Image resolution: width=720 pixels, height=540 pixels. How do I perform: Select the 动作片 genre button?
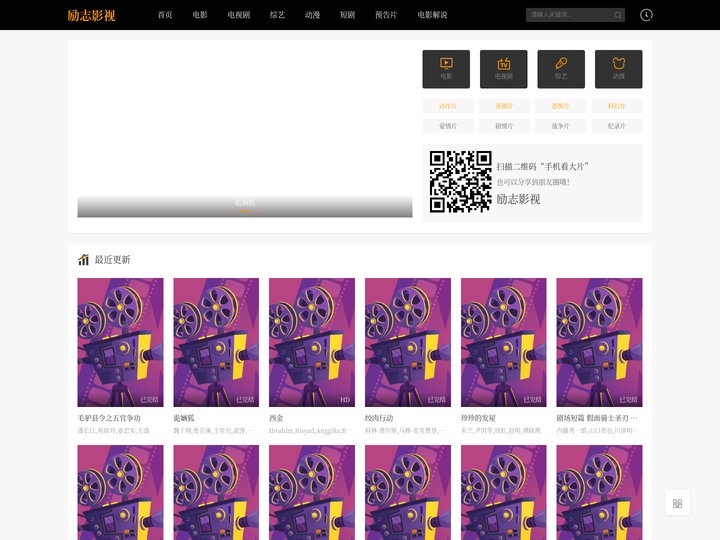pos(448,106)
